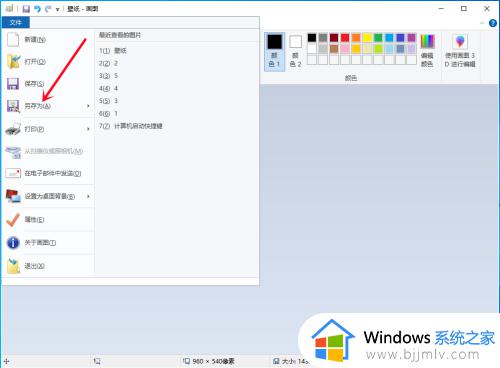Click the send in email envelope icon
Viewport: 500px width, 368px height.
point(13,173)
